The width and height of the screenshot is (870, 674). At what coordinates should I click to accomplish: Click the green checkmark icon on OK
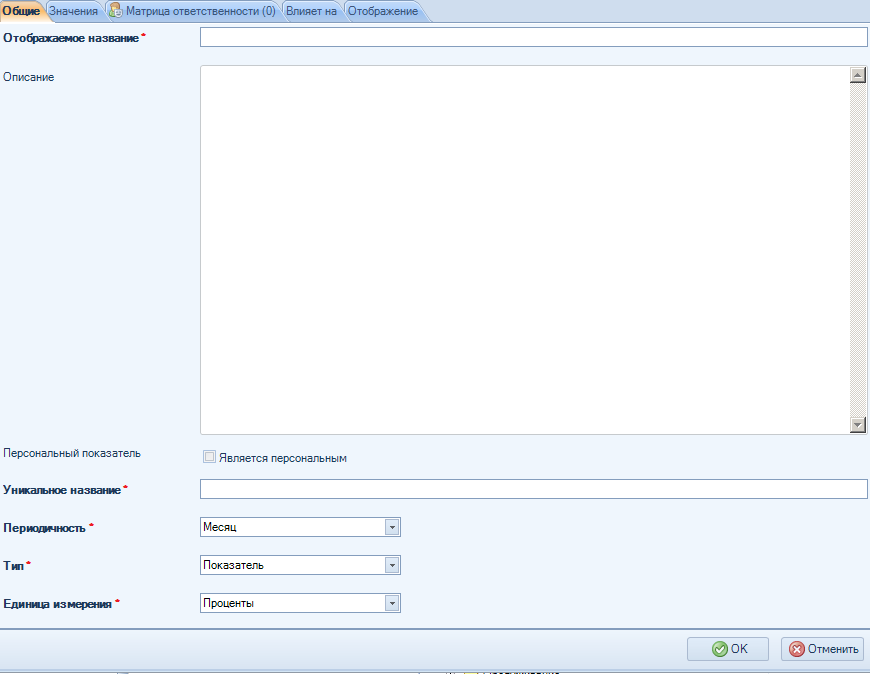pos(719,649)
